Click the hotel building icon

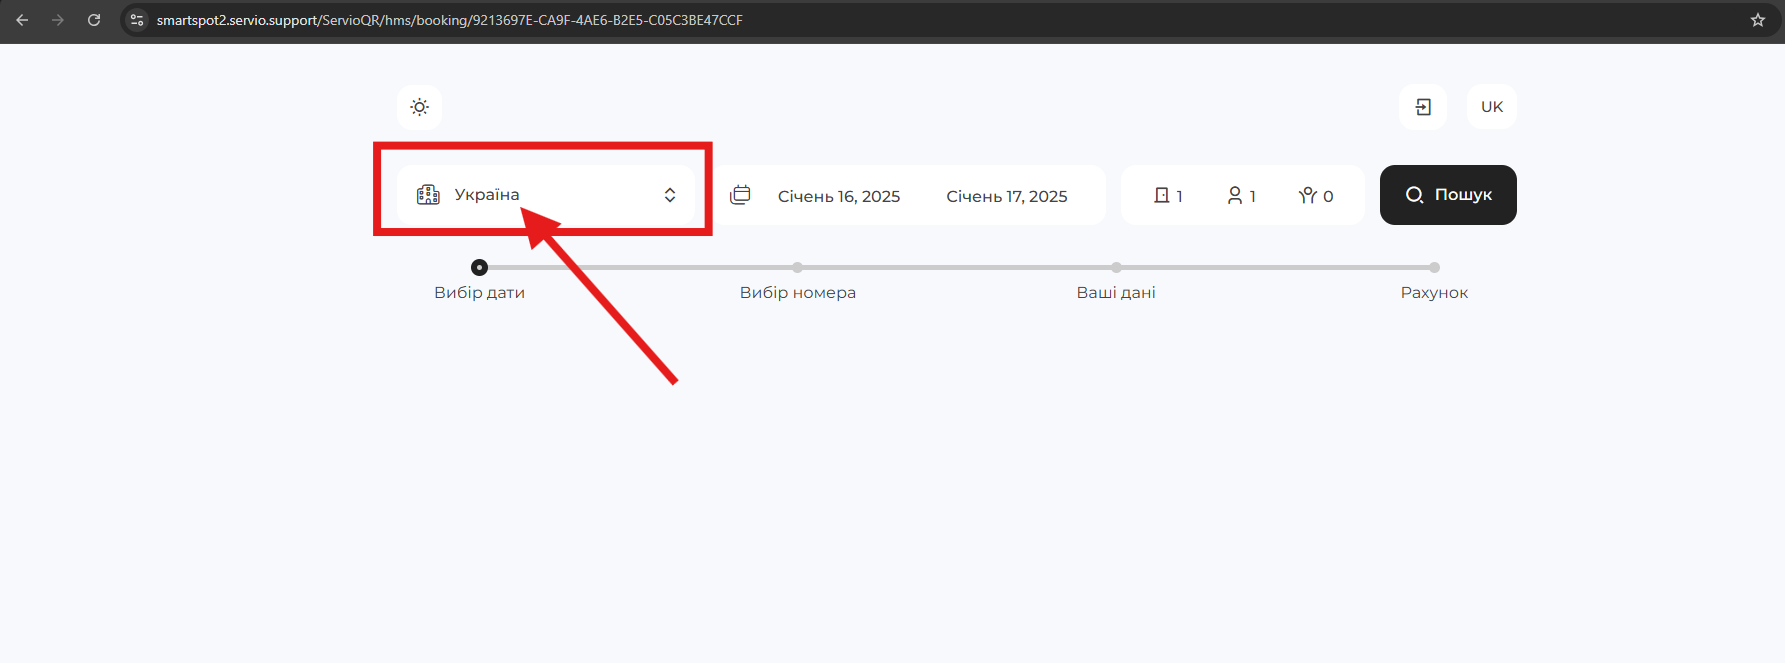(428, 195)
